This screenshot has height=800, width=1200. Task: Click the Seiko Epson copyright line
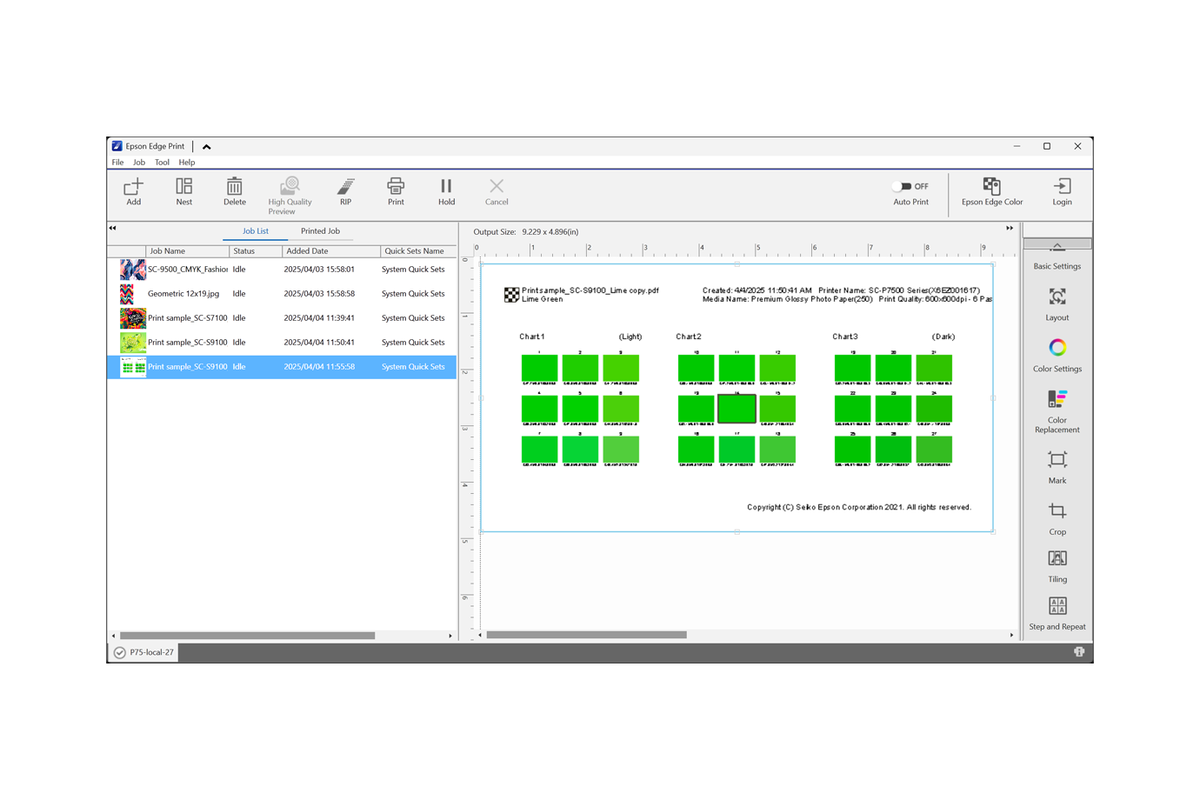859,507
